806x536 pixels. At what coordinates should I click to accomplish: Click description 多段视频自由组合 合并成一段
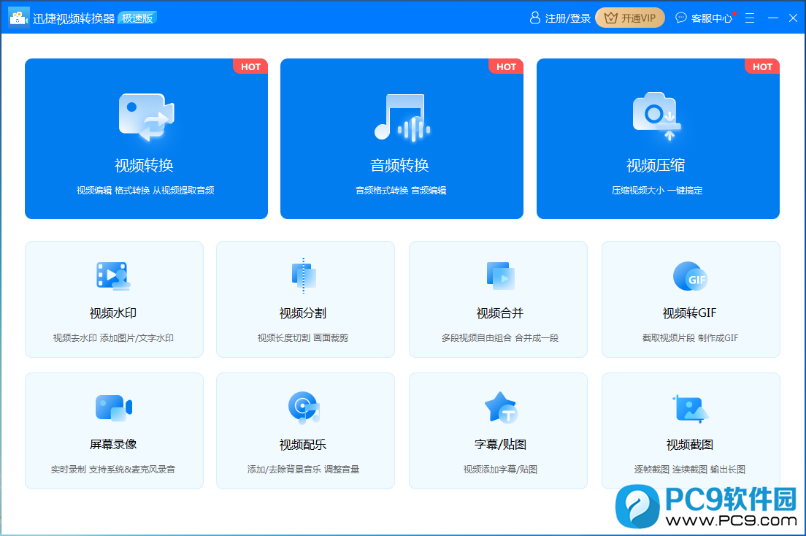(x=500, y=338)
